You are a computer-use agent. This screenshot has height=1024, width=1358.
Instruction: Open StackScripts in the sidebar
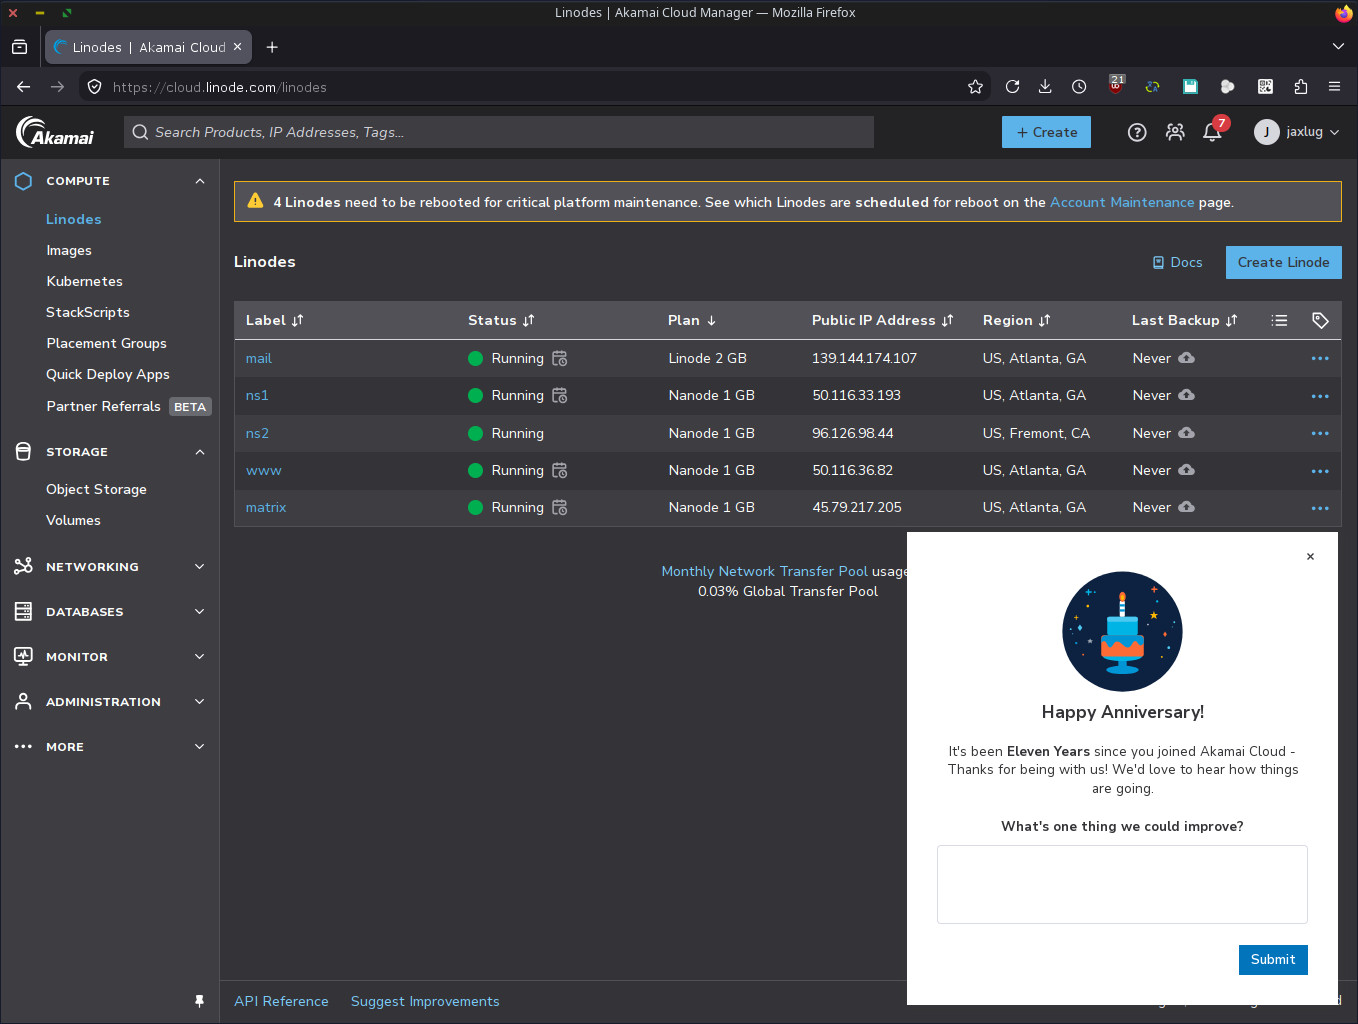(88, 312)
